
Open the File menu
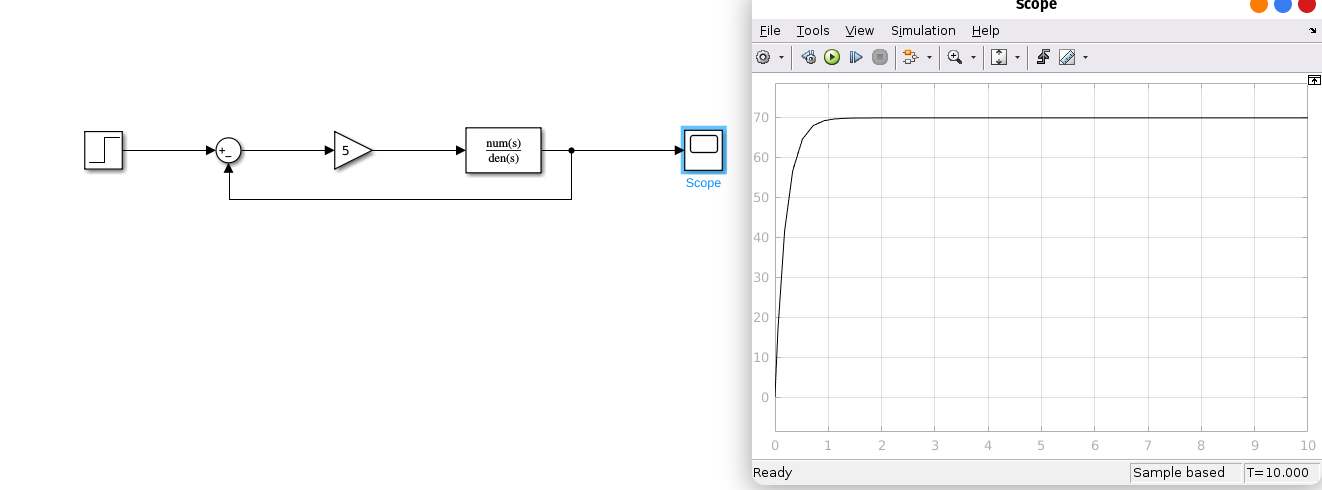pyautogui.click(x=769, y=31)
